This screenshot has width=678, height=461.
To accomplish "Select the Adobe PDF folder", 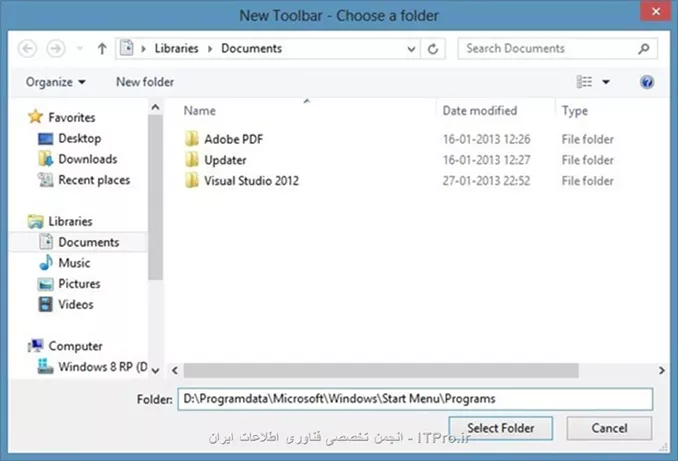I will point(233,139).
